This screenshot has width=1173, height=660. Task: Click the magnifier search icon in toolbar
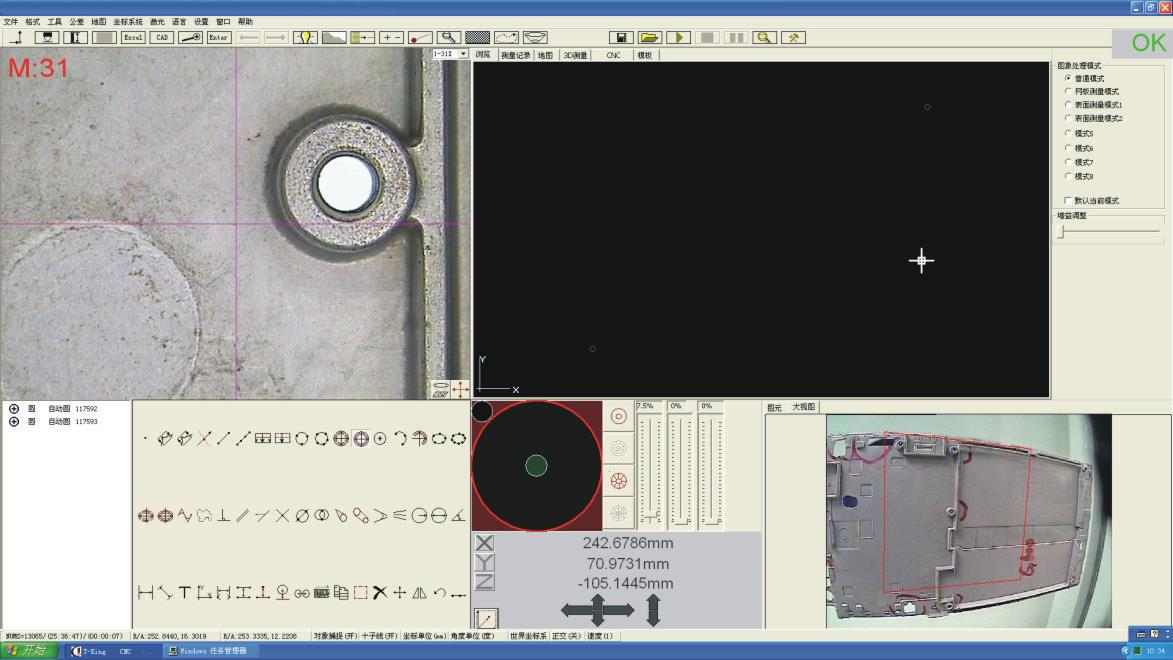click(765, 37)
